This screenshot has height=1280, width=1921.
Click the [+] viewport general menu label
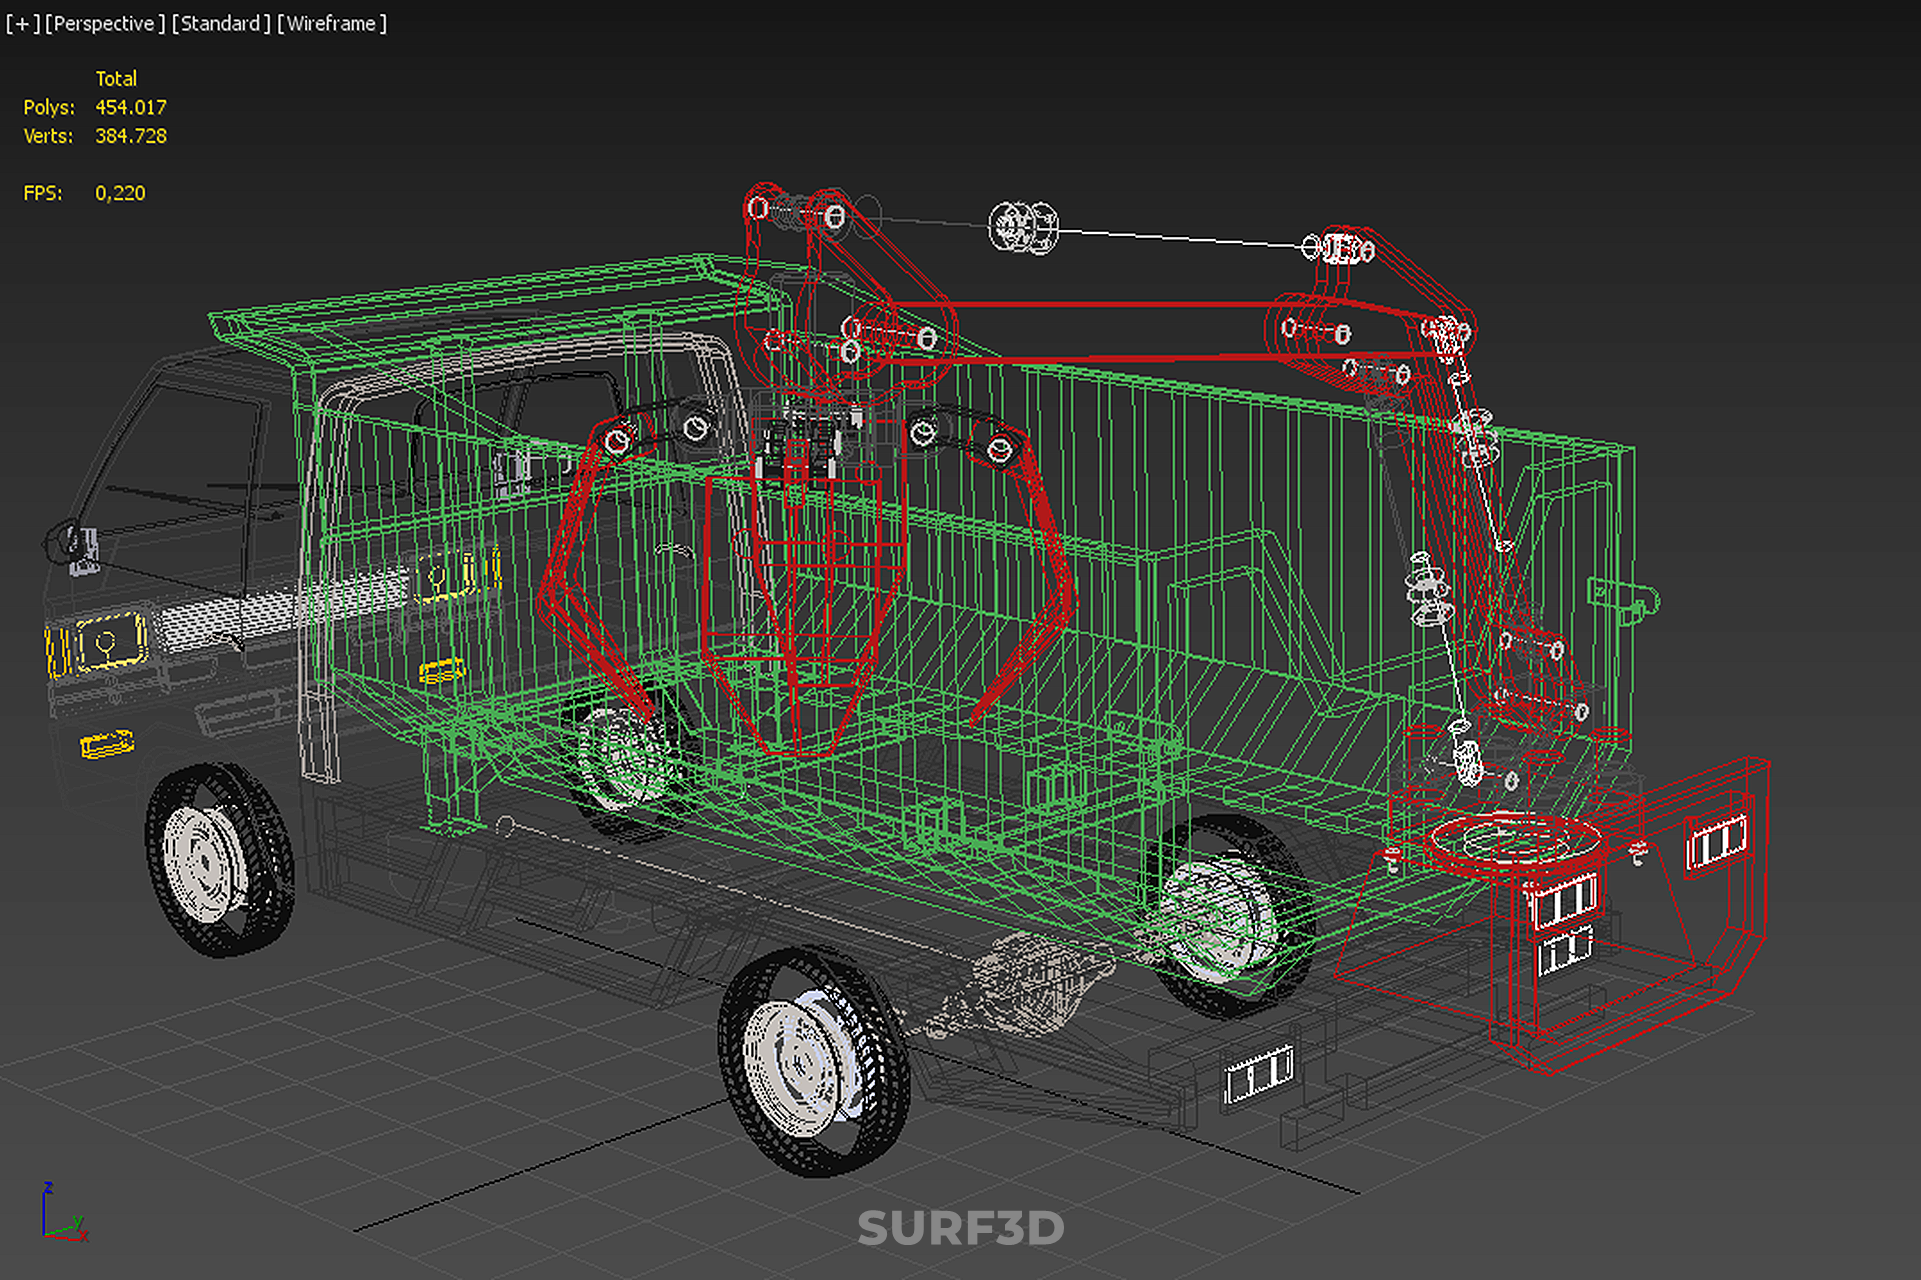pos(22,23)
